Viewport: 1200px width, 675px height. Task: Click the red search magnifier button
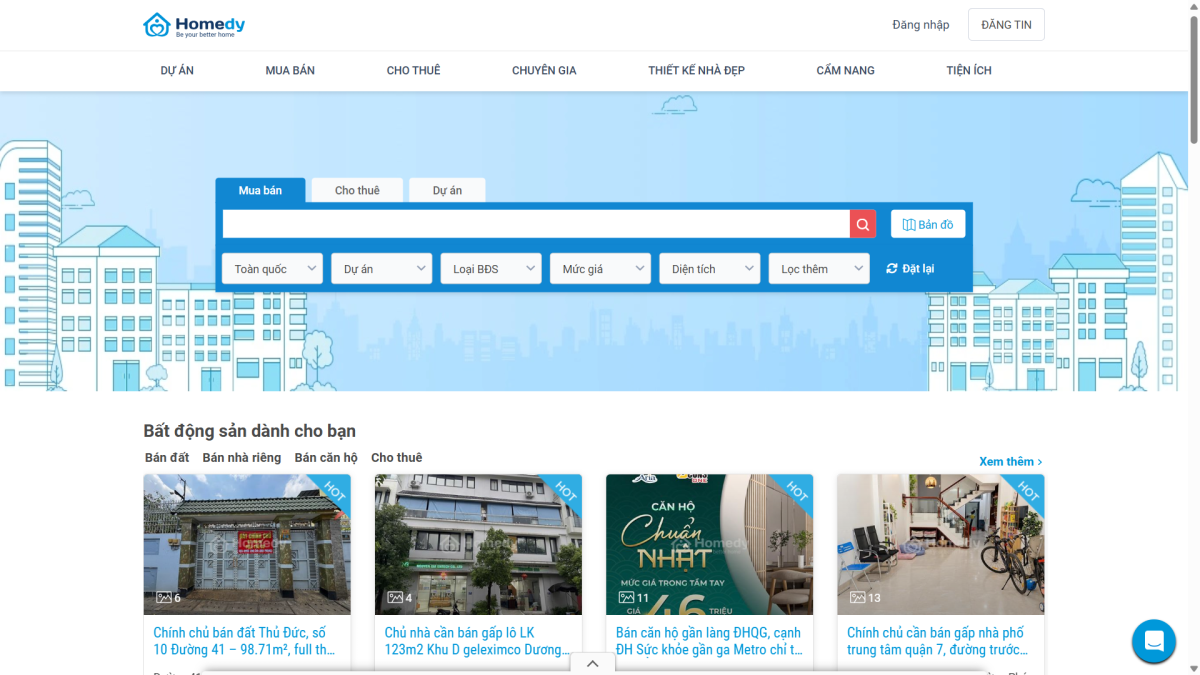tap(863, 224)
